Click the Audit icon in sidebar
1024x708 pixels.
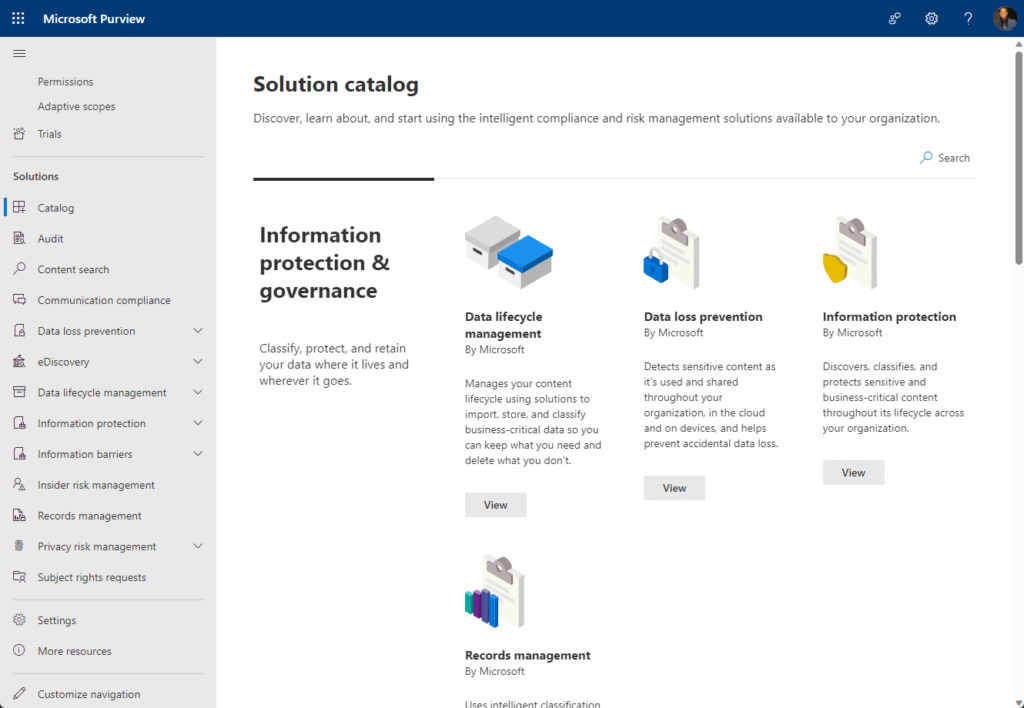click(19, 238)
